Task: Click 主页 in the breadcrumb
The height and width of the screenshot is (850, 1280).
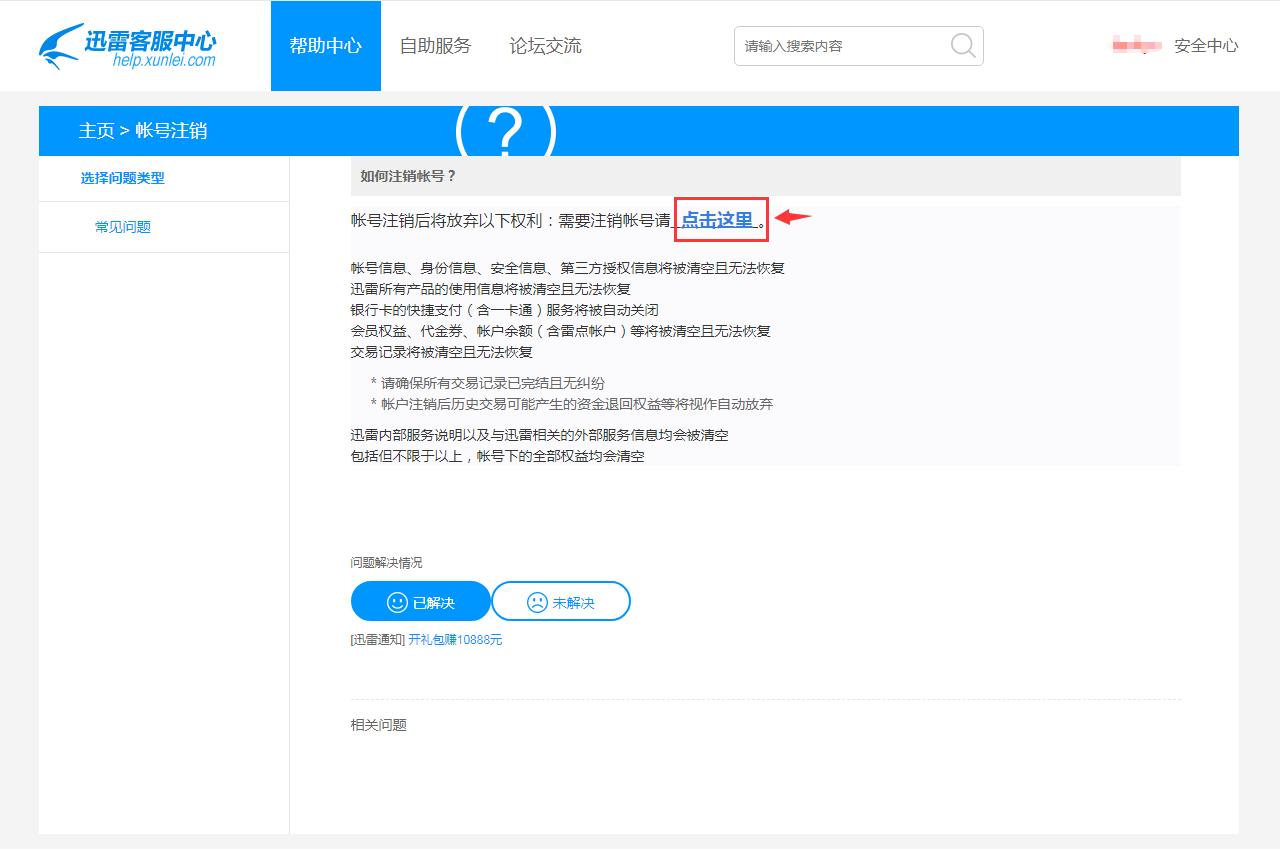Action: pyautogui.click(x=95, y=131)
